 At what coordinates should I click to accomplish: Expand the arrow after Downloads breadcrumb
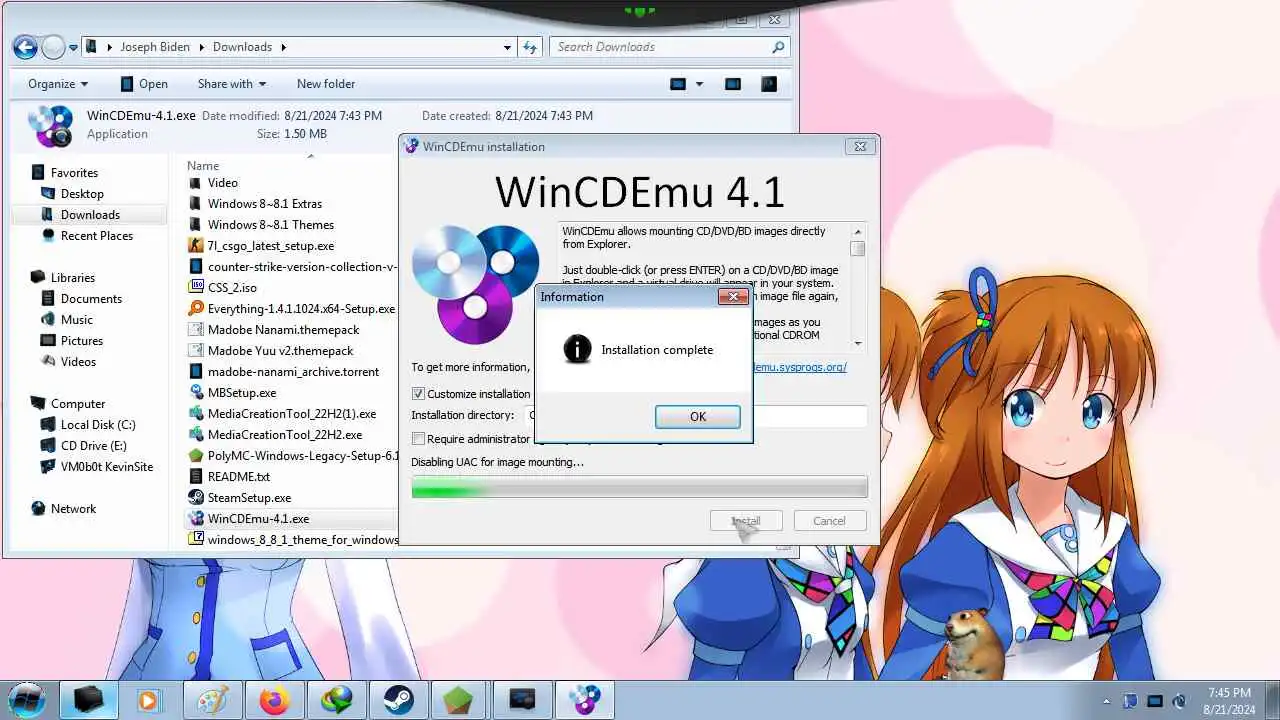click(x=283, y=47)
